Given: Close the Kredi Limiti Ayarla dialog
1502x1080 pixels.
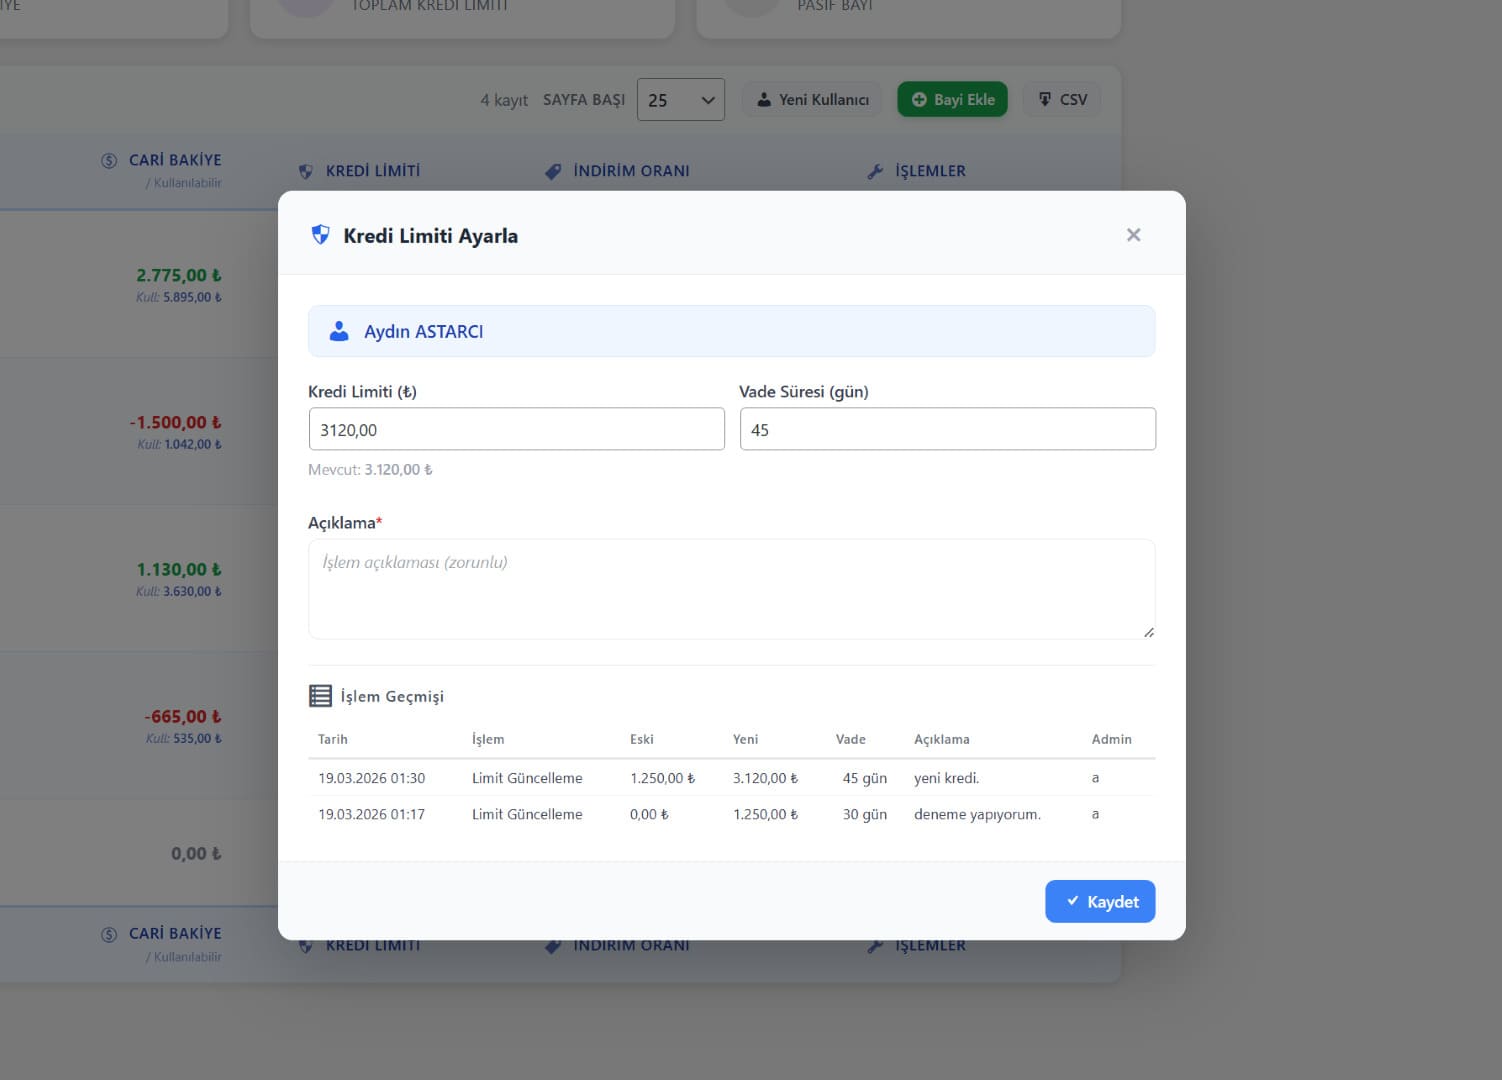Looking at the screenshot, I should click(1133, 235).
